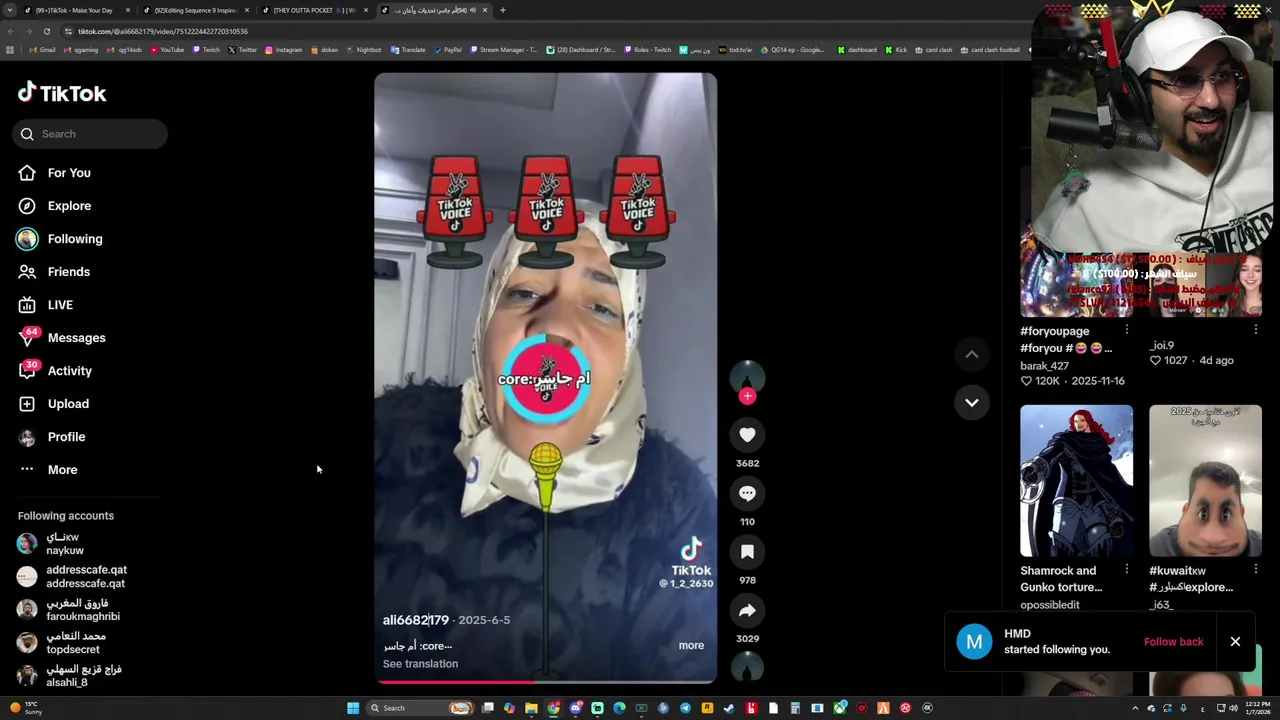Open the Profile page

(66, 437)
